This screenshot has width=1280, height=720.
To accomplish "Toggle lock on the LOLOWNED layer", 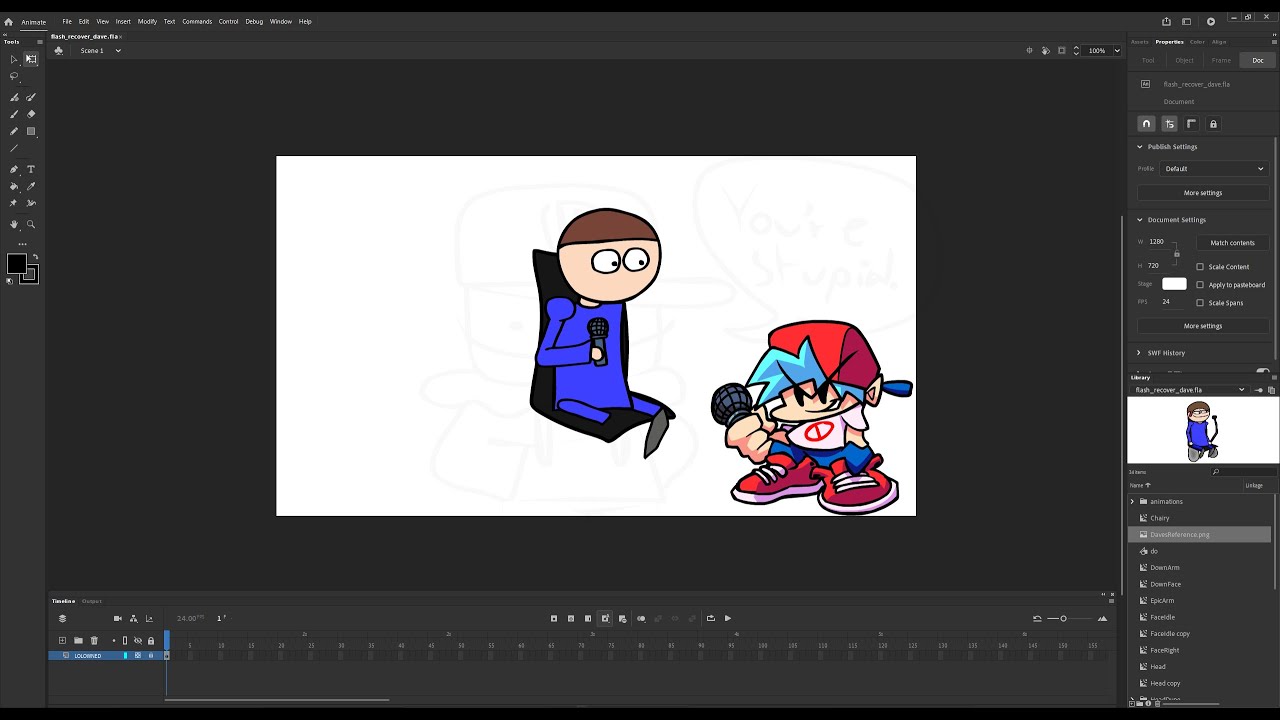I will [151, 655].
